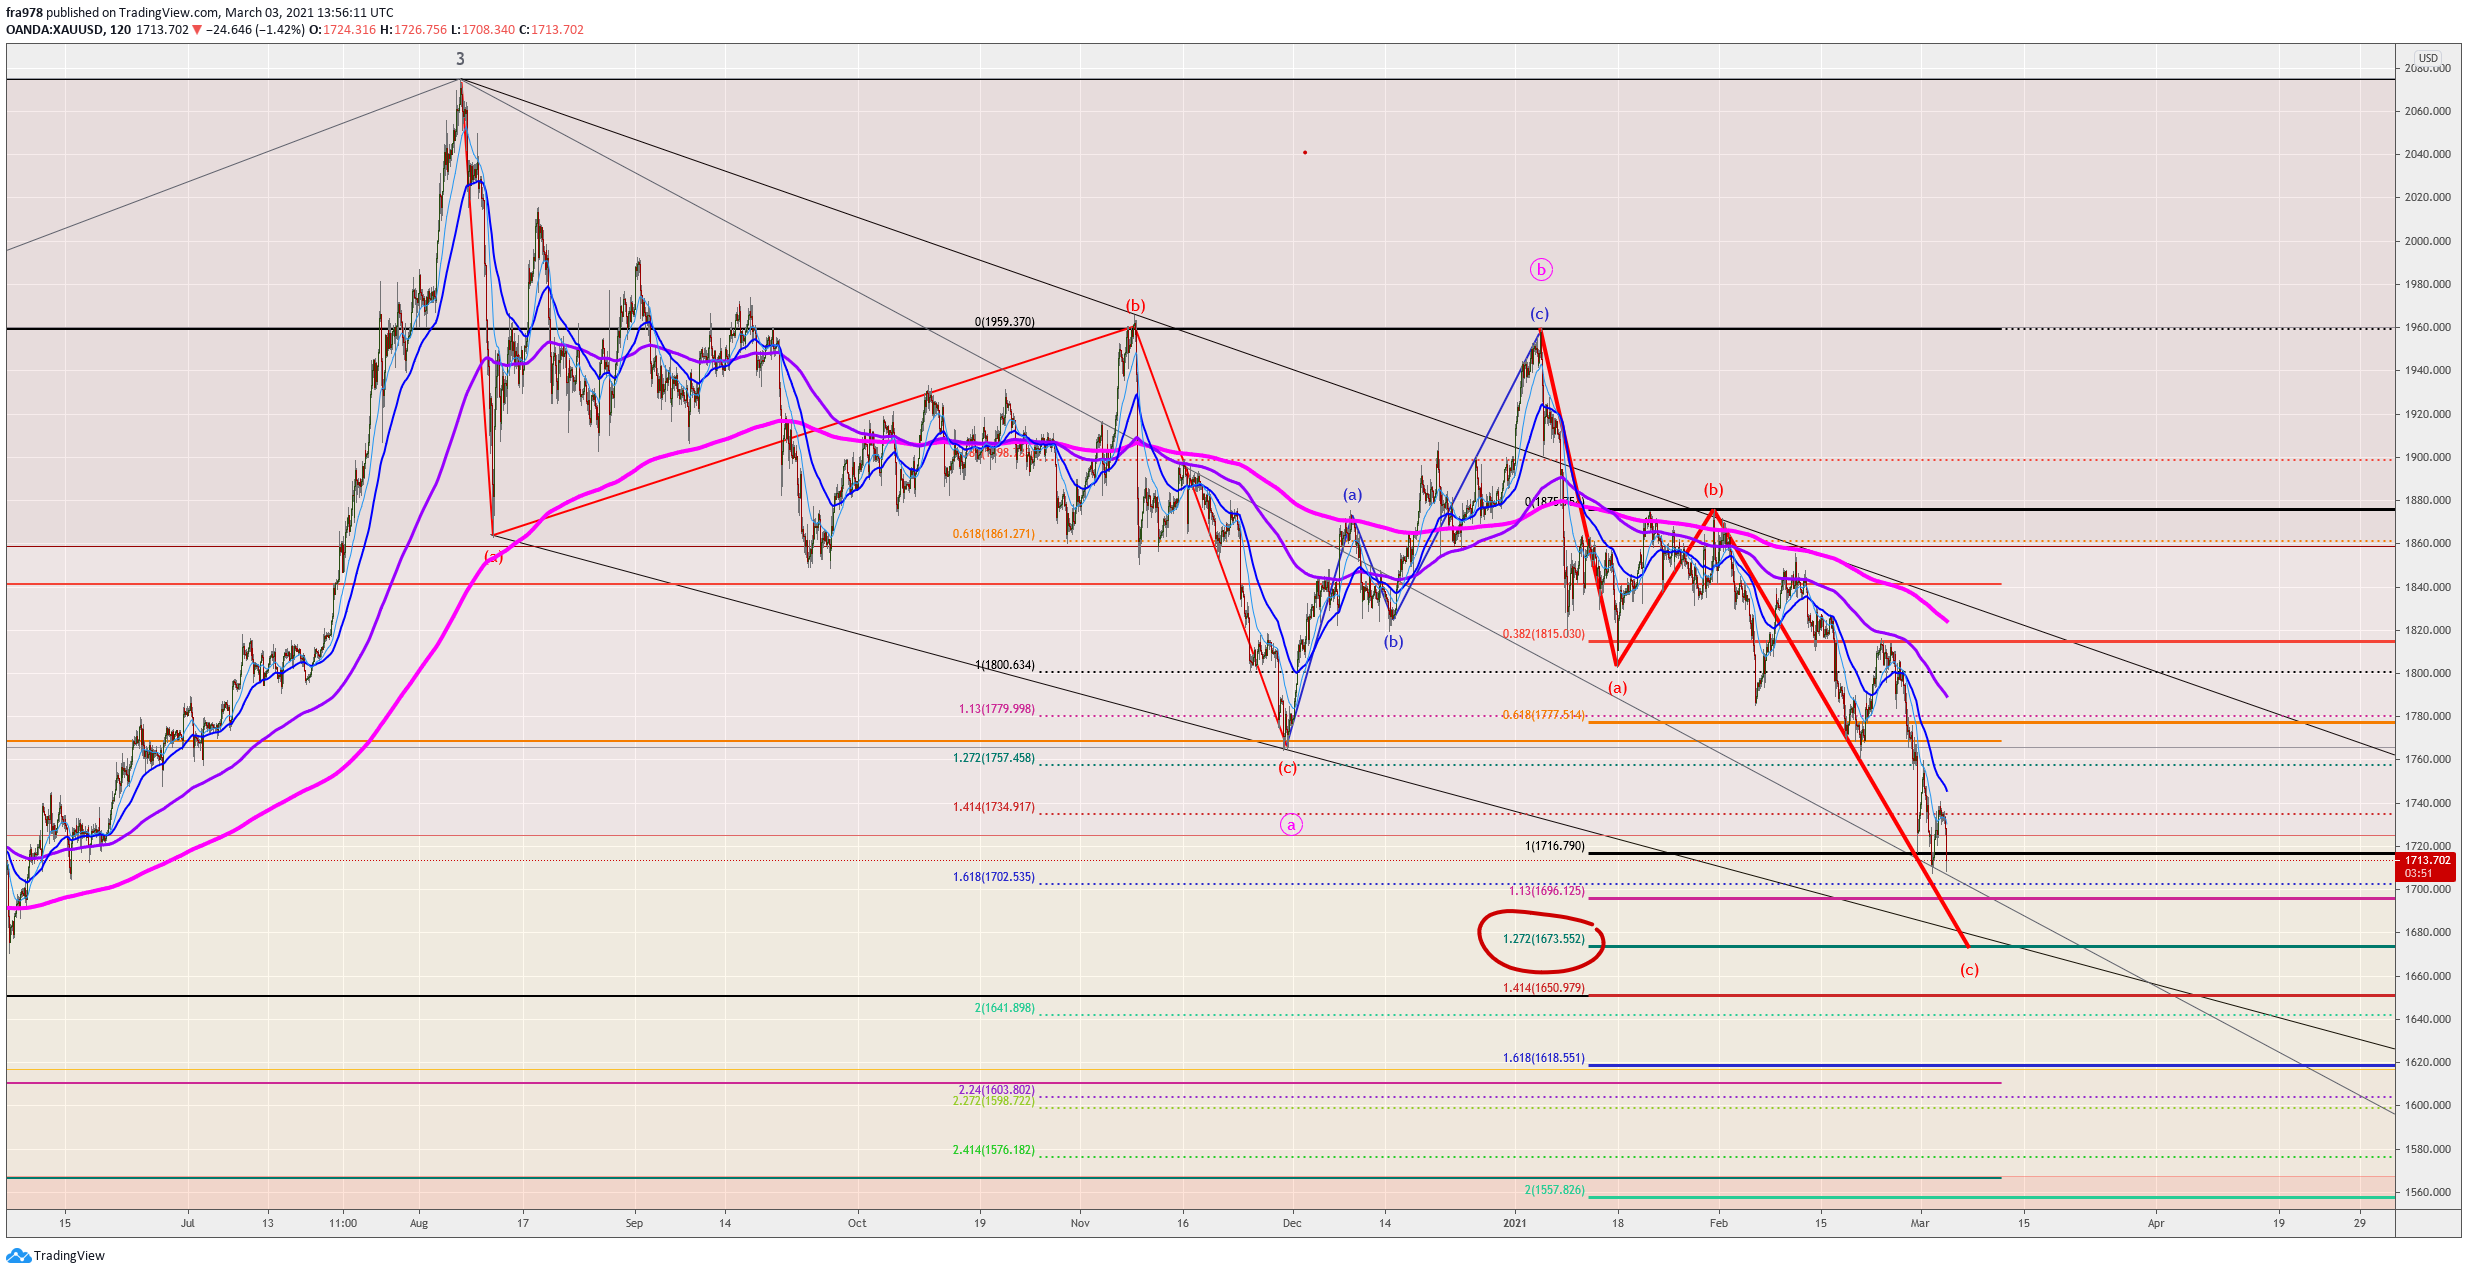Screen dimensions: 2468x1274
Task: Click the blue (a) wave label
Action: coord(1352,495)
